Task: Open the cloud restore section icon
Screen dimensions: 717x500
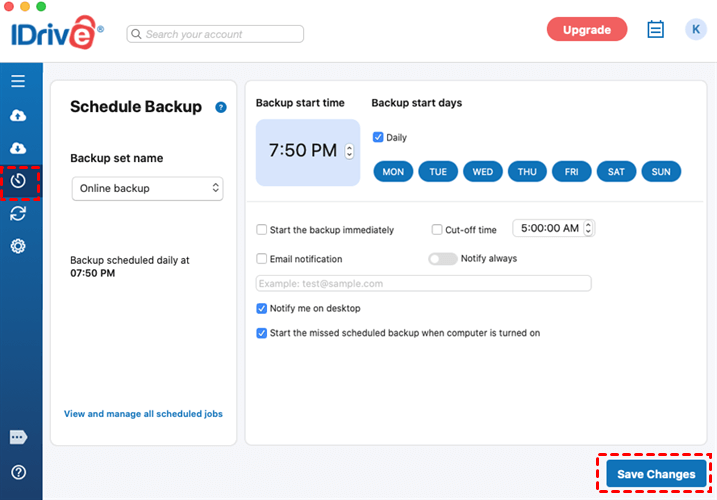Action: coord(18,148)
